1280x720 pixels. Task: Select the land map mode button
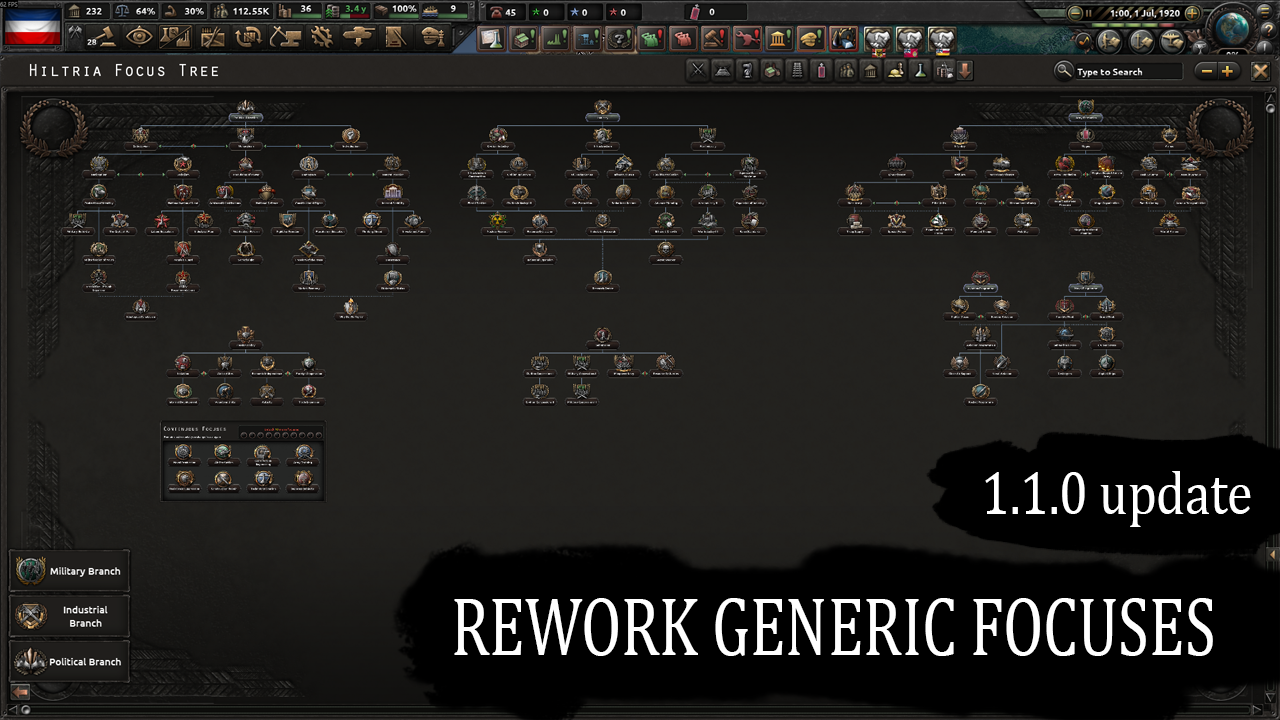point(1110,41)
